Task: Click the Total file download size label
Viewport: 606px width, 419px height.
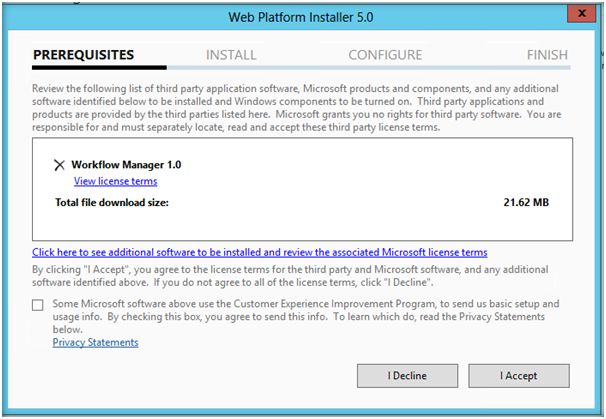Action: (x=111, y=202)
